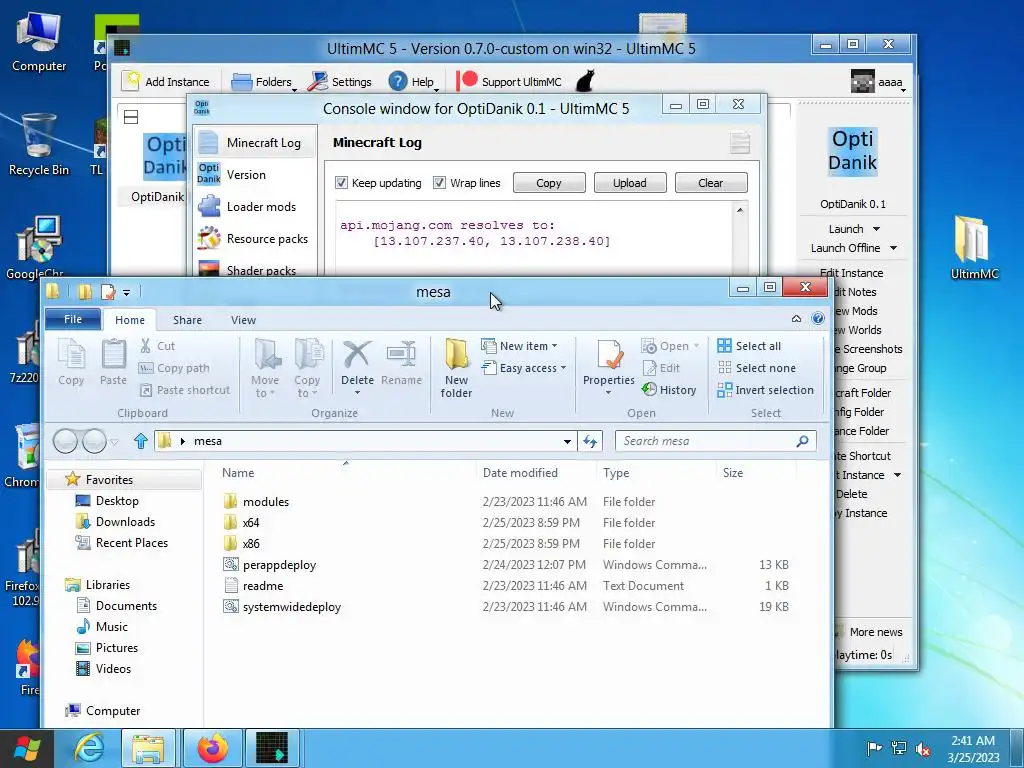Screen dimensions: 1024x768
Task: Open the Help menu in UltimMC
Action: [413, 82]
